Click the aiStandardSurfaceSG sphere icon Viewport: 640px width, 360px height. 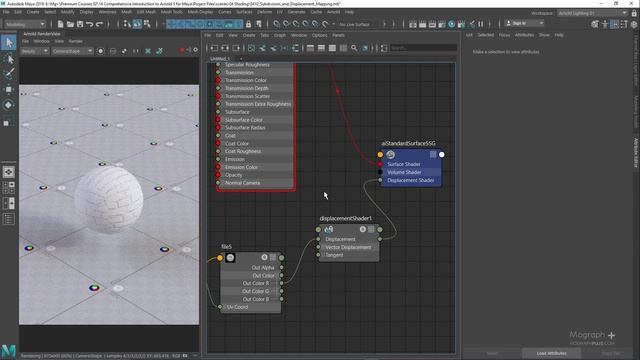coord(391,155)
